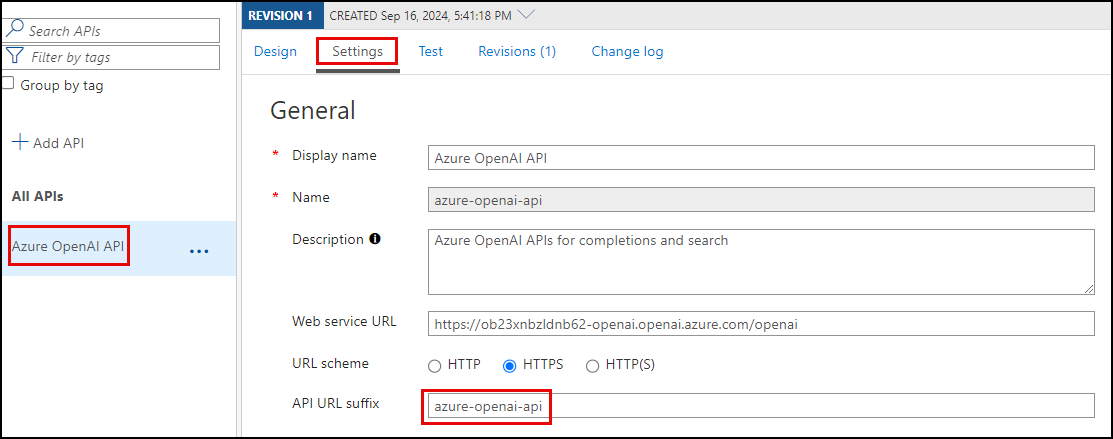Select the HTTP URL scheme radio button
Image resolution: width=1113 pixels, height=439 pixels.
coord(434,366)
